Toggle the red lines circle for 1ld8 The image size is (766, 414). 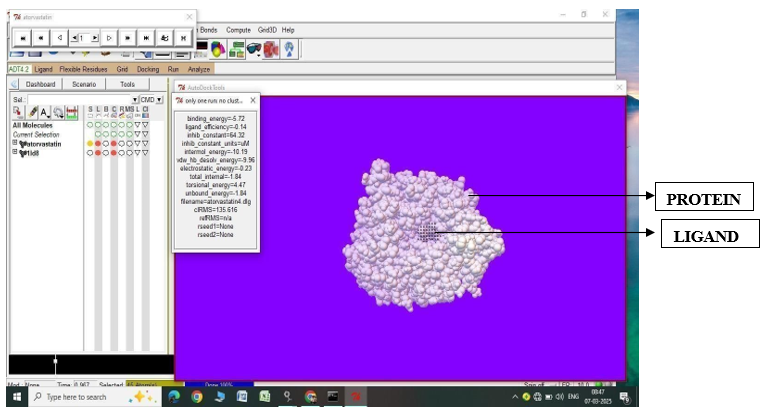[98, 153]
